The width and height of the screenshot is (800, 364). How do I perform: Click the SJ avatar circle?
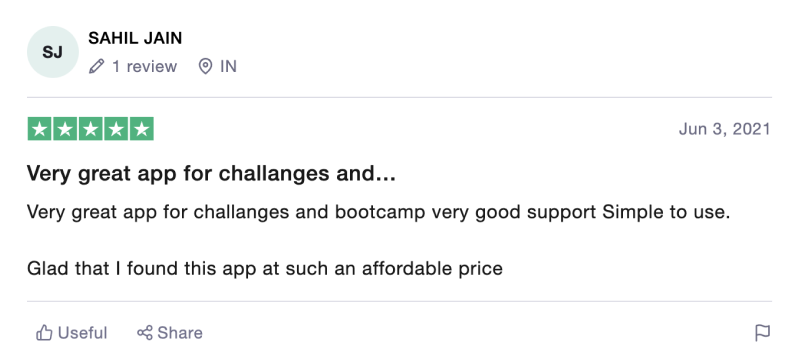(x=53, y=52)
